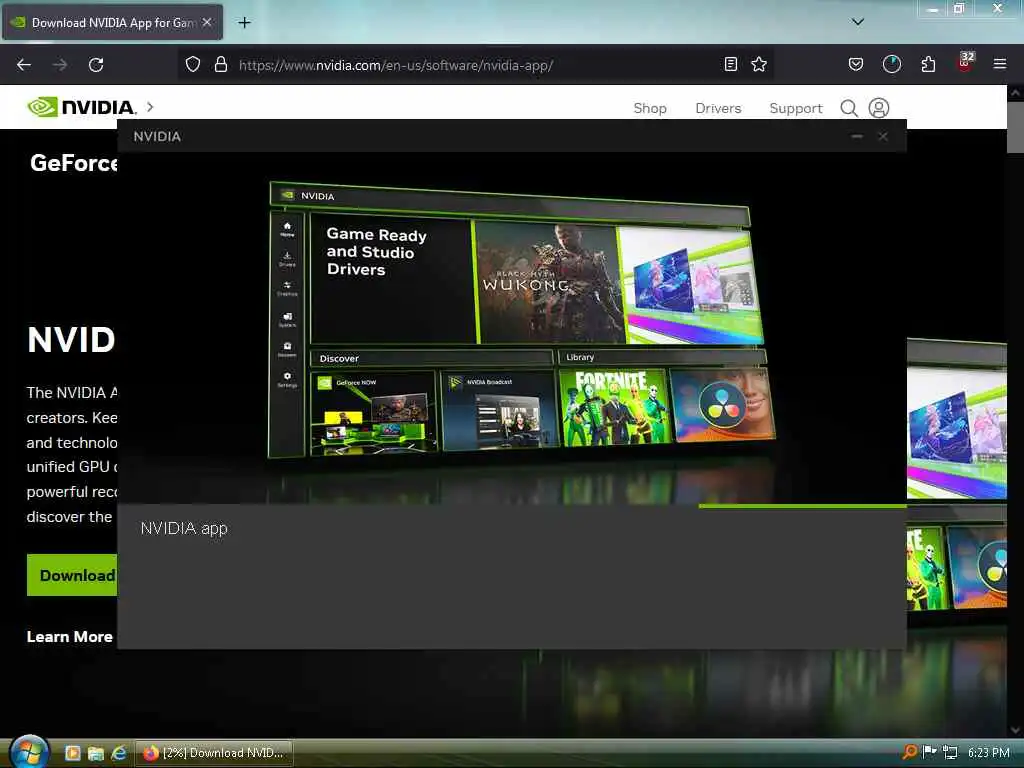The width and height of the screenshot is (1024, 768).
Task: Open the Action Center flag icon
Action: tap(929, 752)
